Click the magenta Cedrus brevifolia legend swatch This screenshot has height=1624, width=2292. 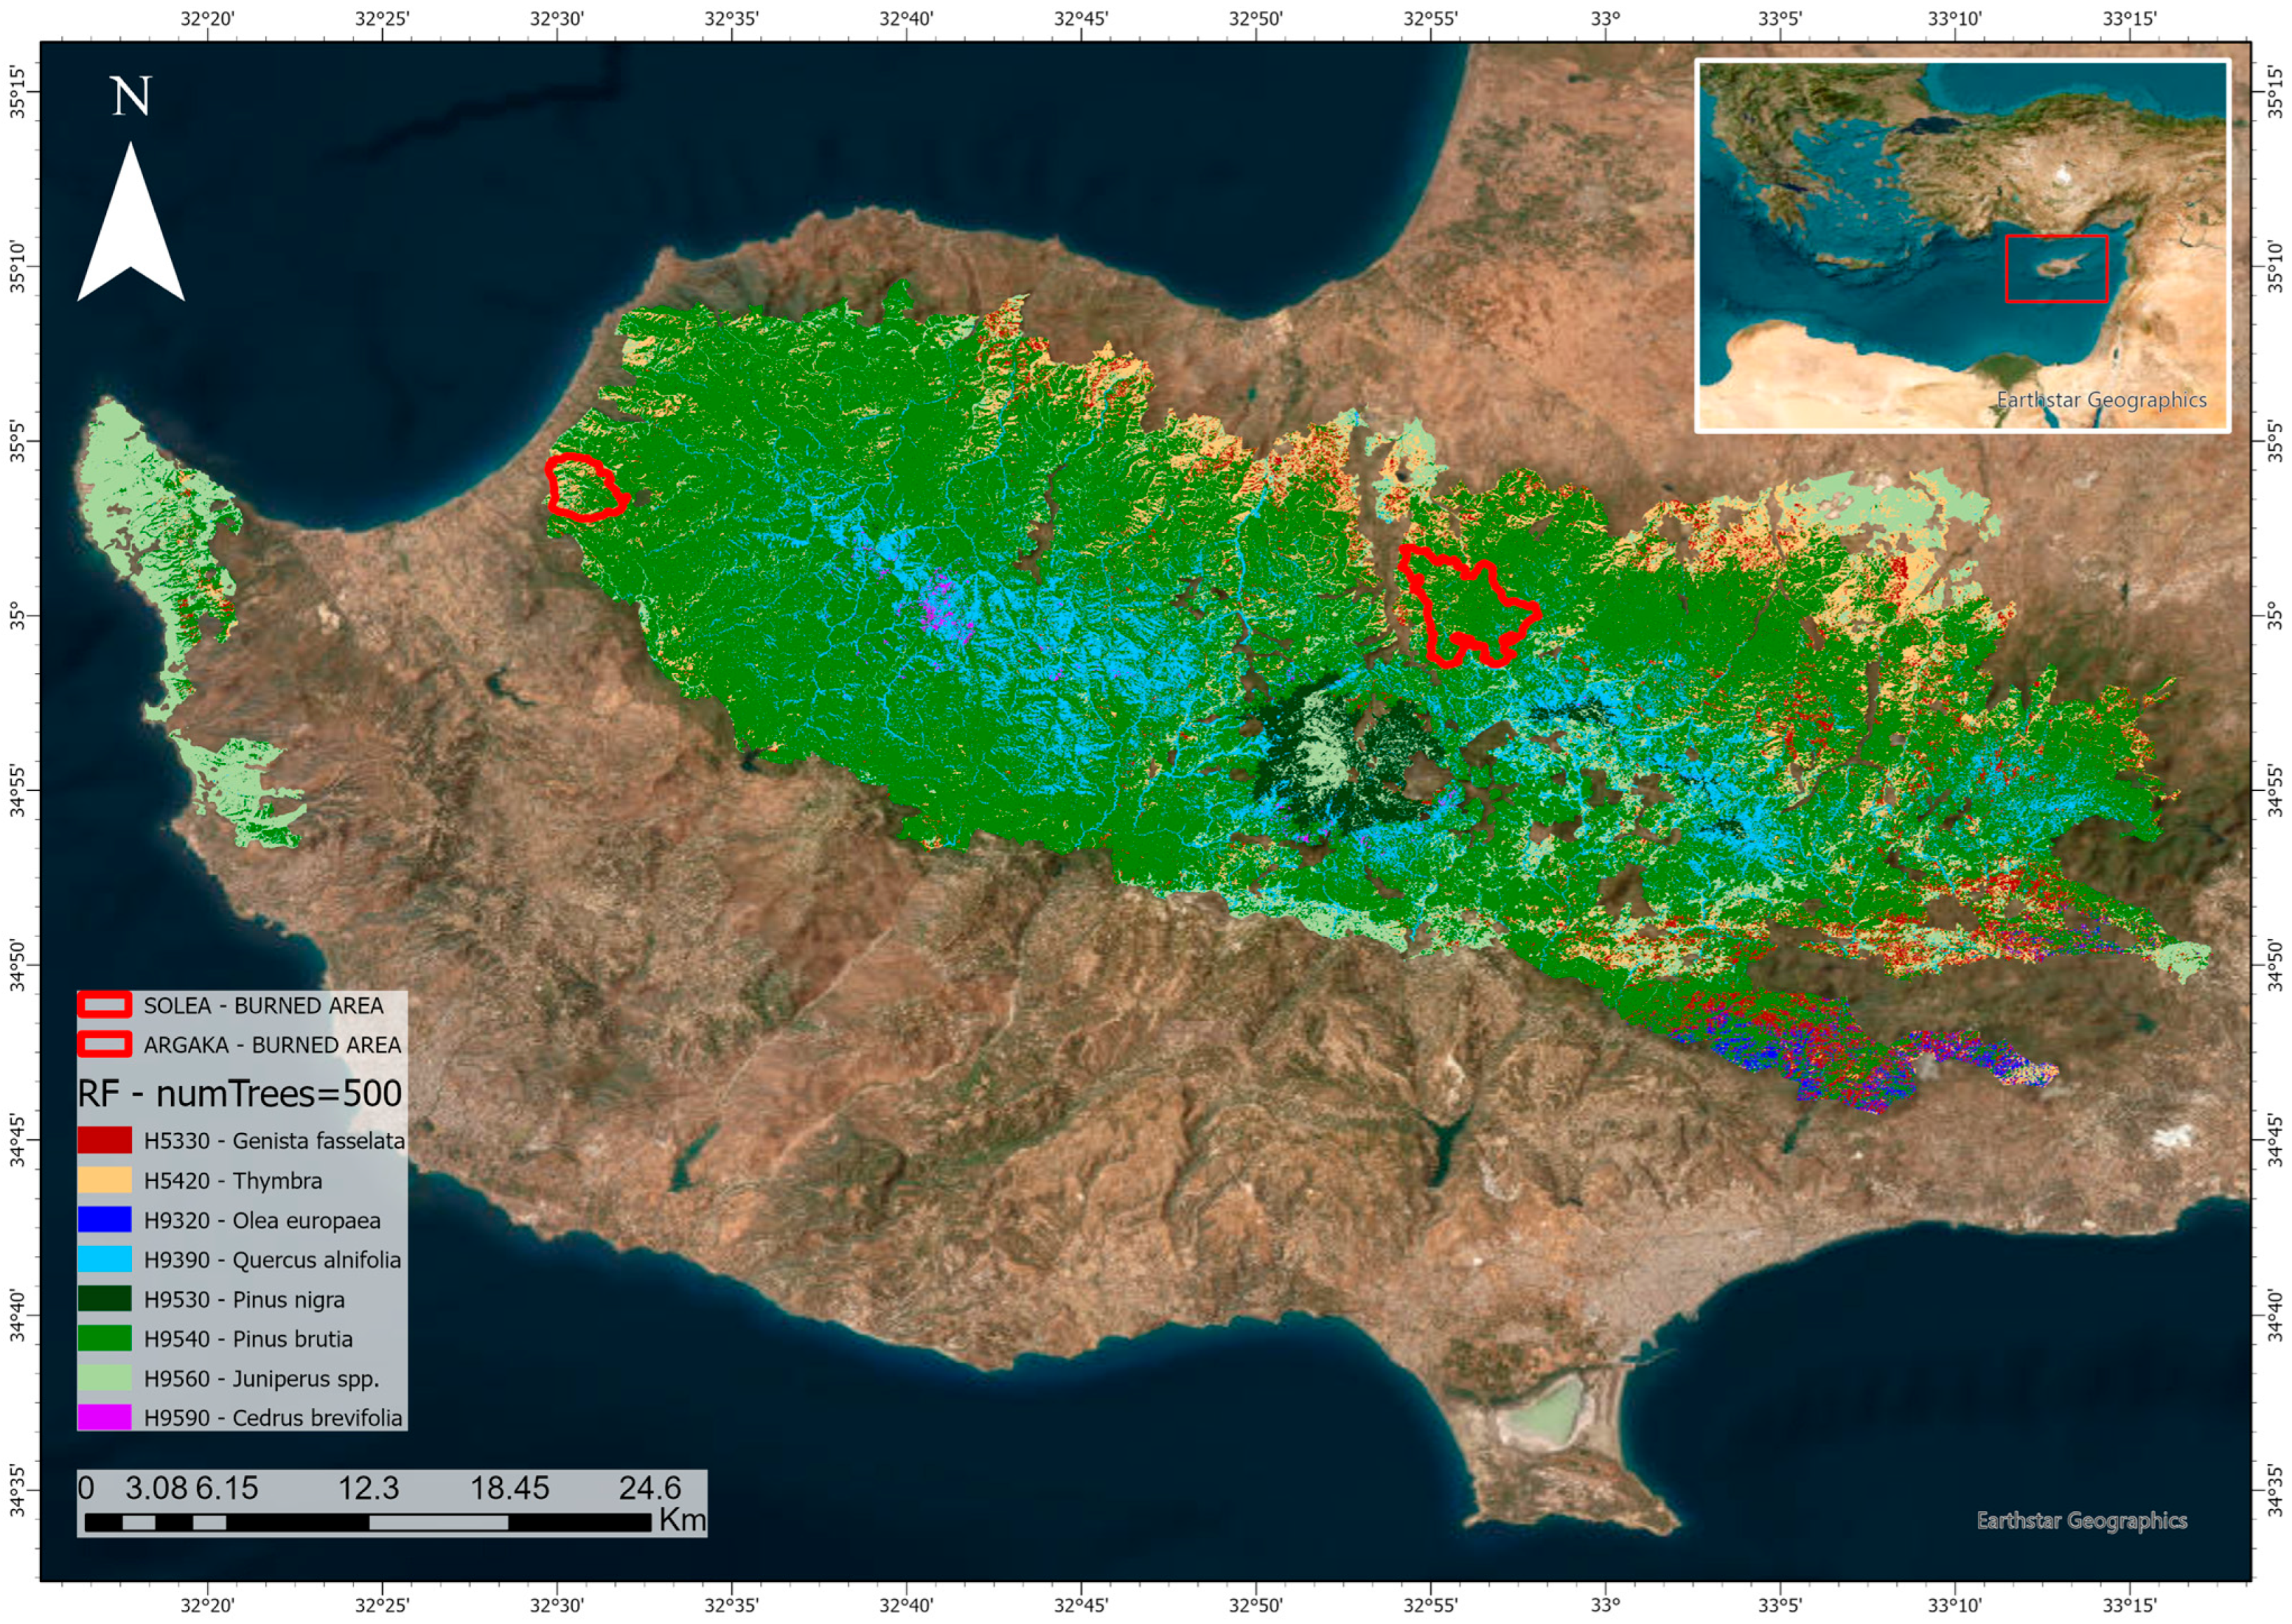pos(104,1417)
